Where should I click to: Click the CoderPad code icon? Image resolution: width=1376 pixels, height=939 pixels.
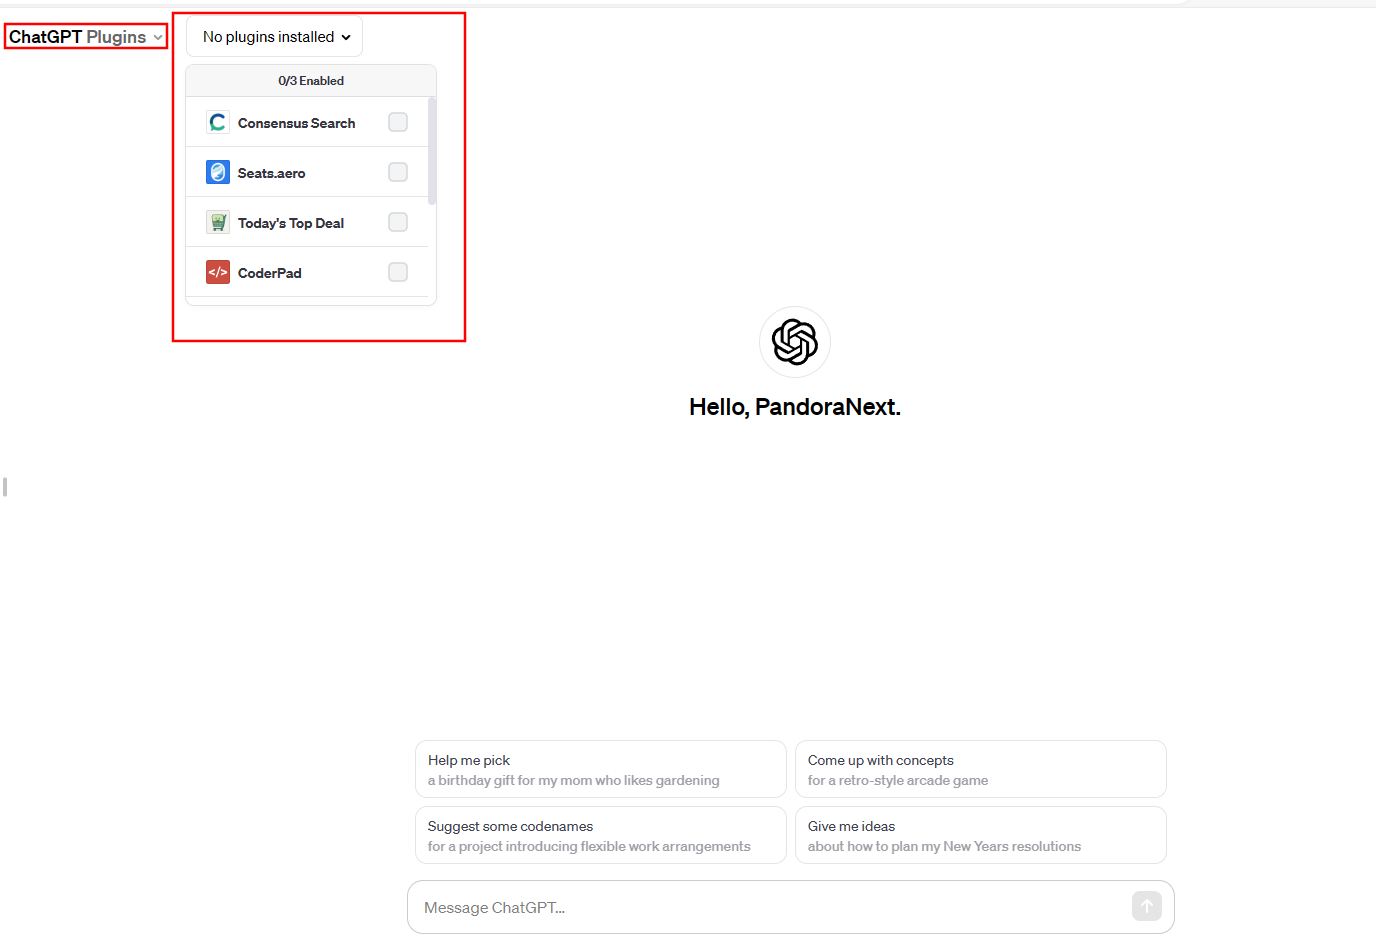pyautogui.click(x=218, y=272)
